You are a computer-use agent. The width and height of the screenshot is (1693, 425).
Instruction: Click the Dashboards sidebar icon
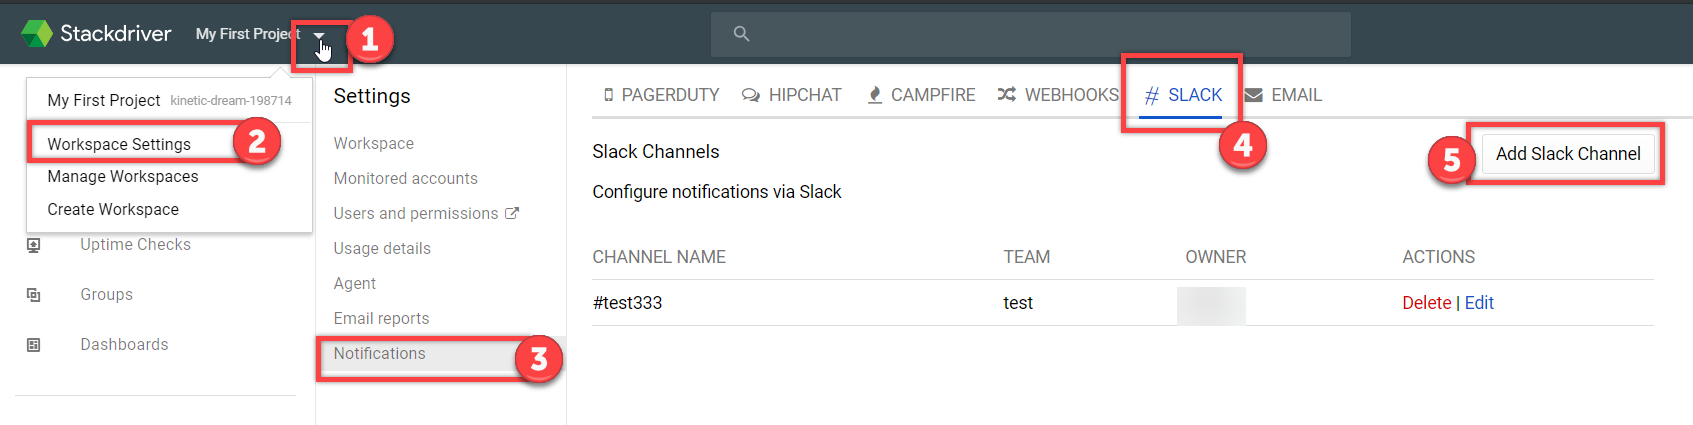[33, 345]
